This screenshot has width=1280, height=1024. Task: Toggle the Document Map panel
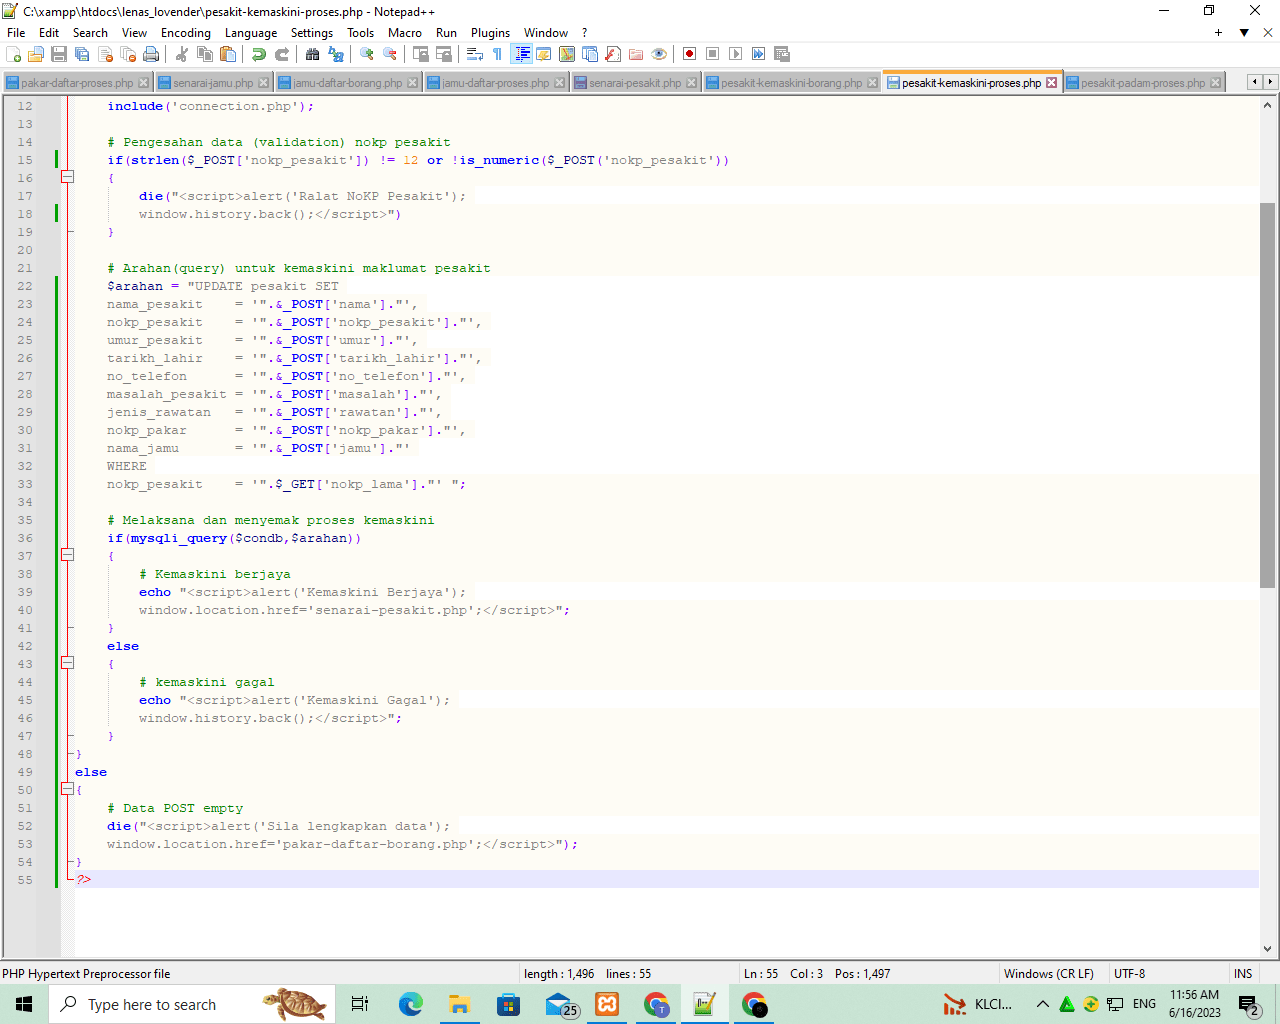pos(567,54)
